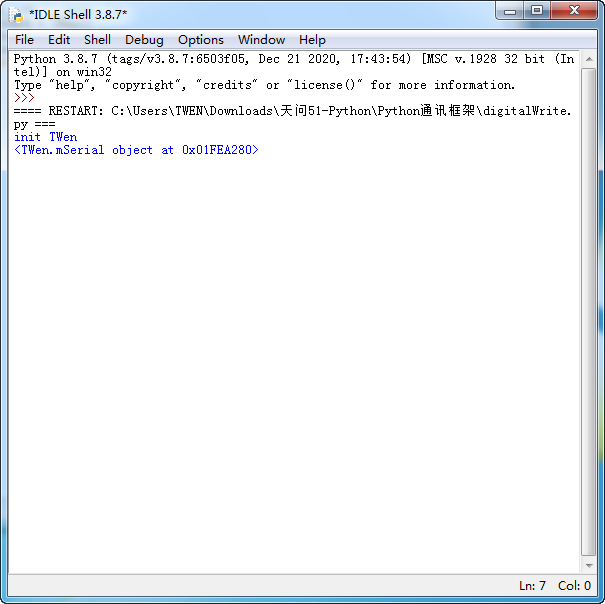The width and height of the screenshot is (605, 604).
Task: Click the '*IDLE Shell 3.8.7*' window title
Action: (x=78, y=15)
